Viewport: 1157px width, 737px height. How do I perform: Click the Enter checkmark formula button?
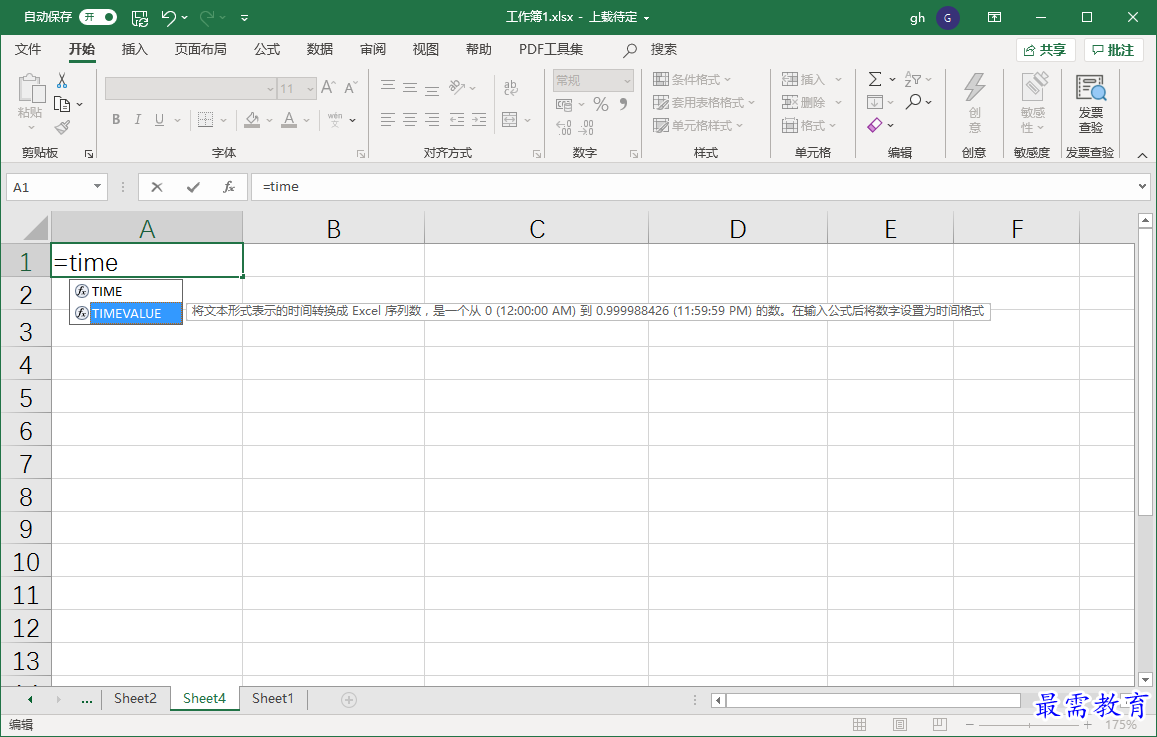193,187
